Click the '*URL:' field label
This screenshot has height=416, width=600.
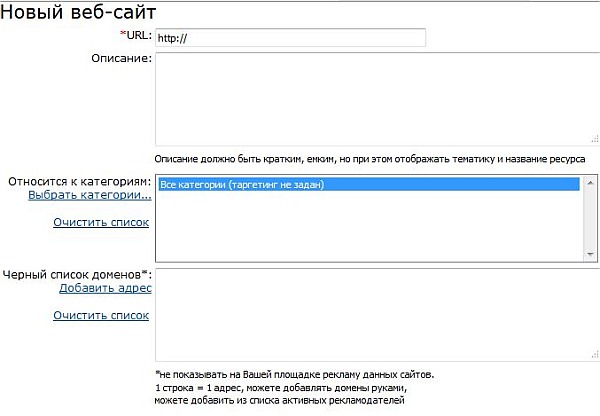click(134, 36)
